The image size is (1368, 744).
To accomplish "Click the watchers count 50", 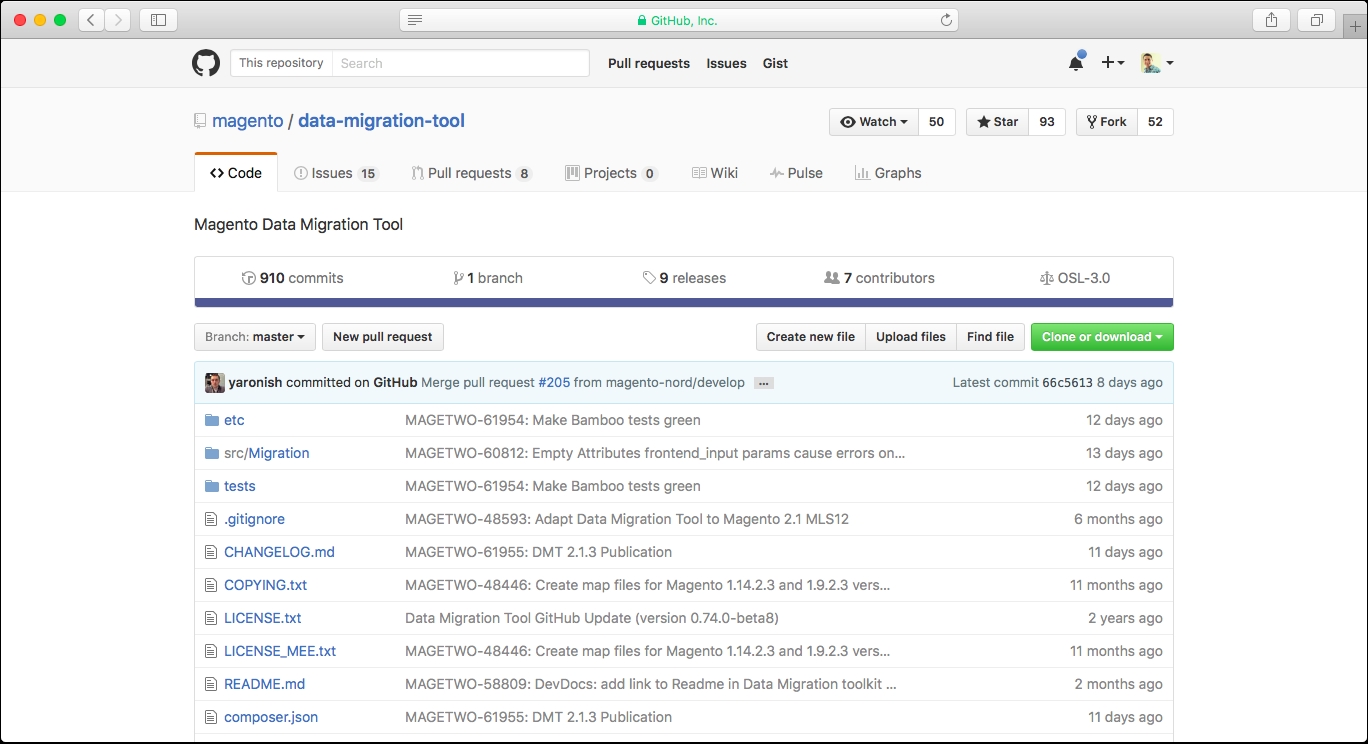I will (936, 122).
